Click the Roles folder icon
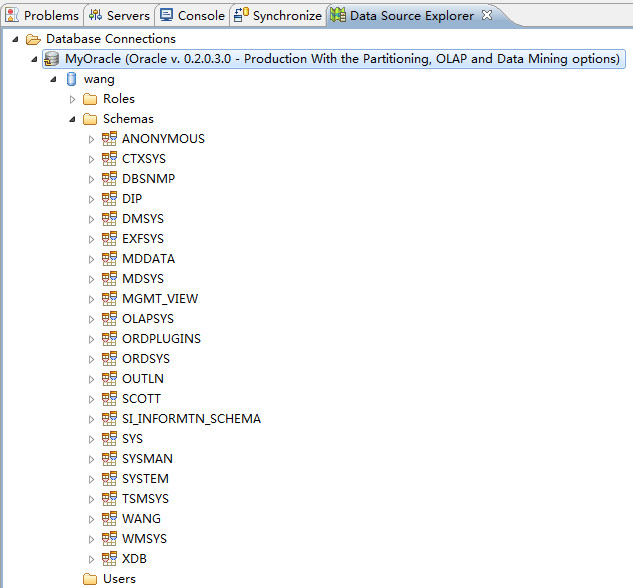633x588 pixels. tap(90, 99)
